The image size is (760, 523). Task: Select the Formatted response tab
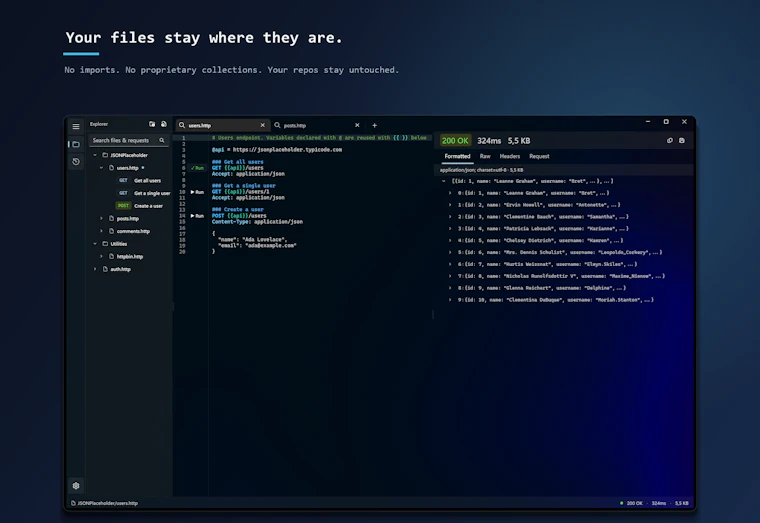pyautogui.click(x=457, y=157)
